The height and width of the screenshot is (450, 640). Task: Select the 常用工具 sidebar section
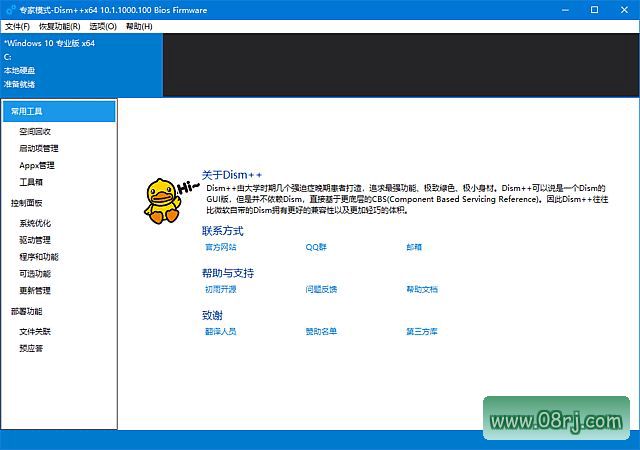point(59,111)
